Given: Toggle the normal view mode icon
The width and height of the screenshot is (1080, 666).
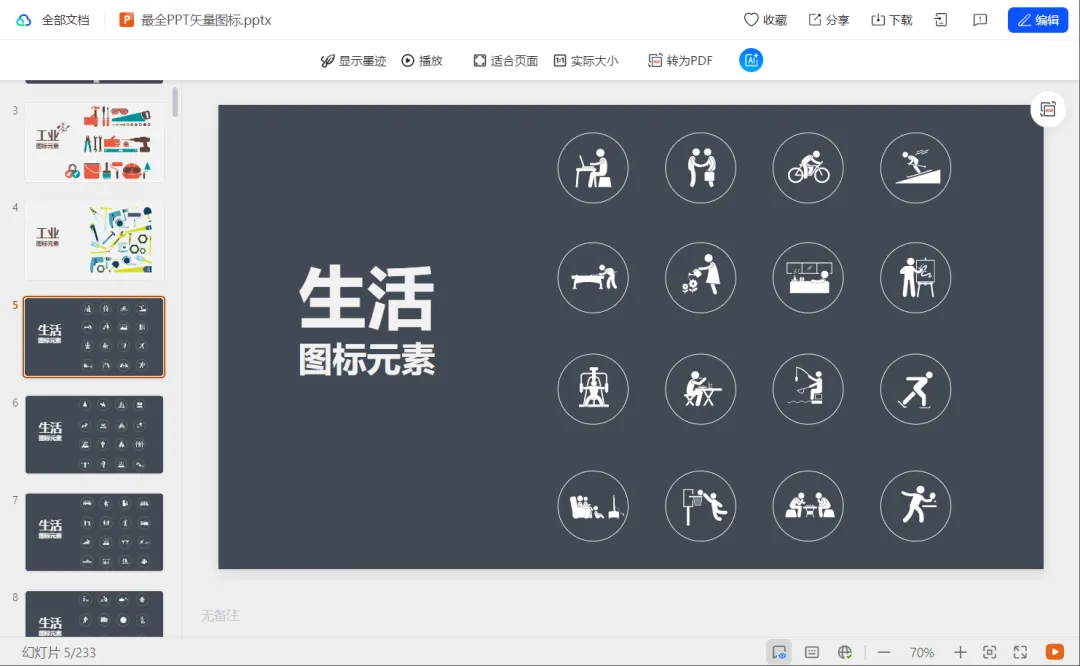Looking at the screenshot, I should (779, 652).
